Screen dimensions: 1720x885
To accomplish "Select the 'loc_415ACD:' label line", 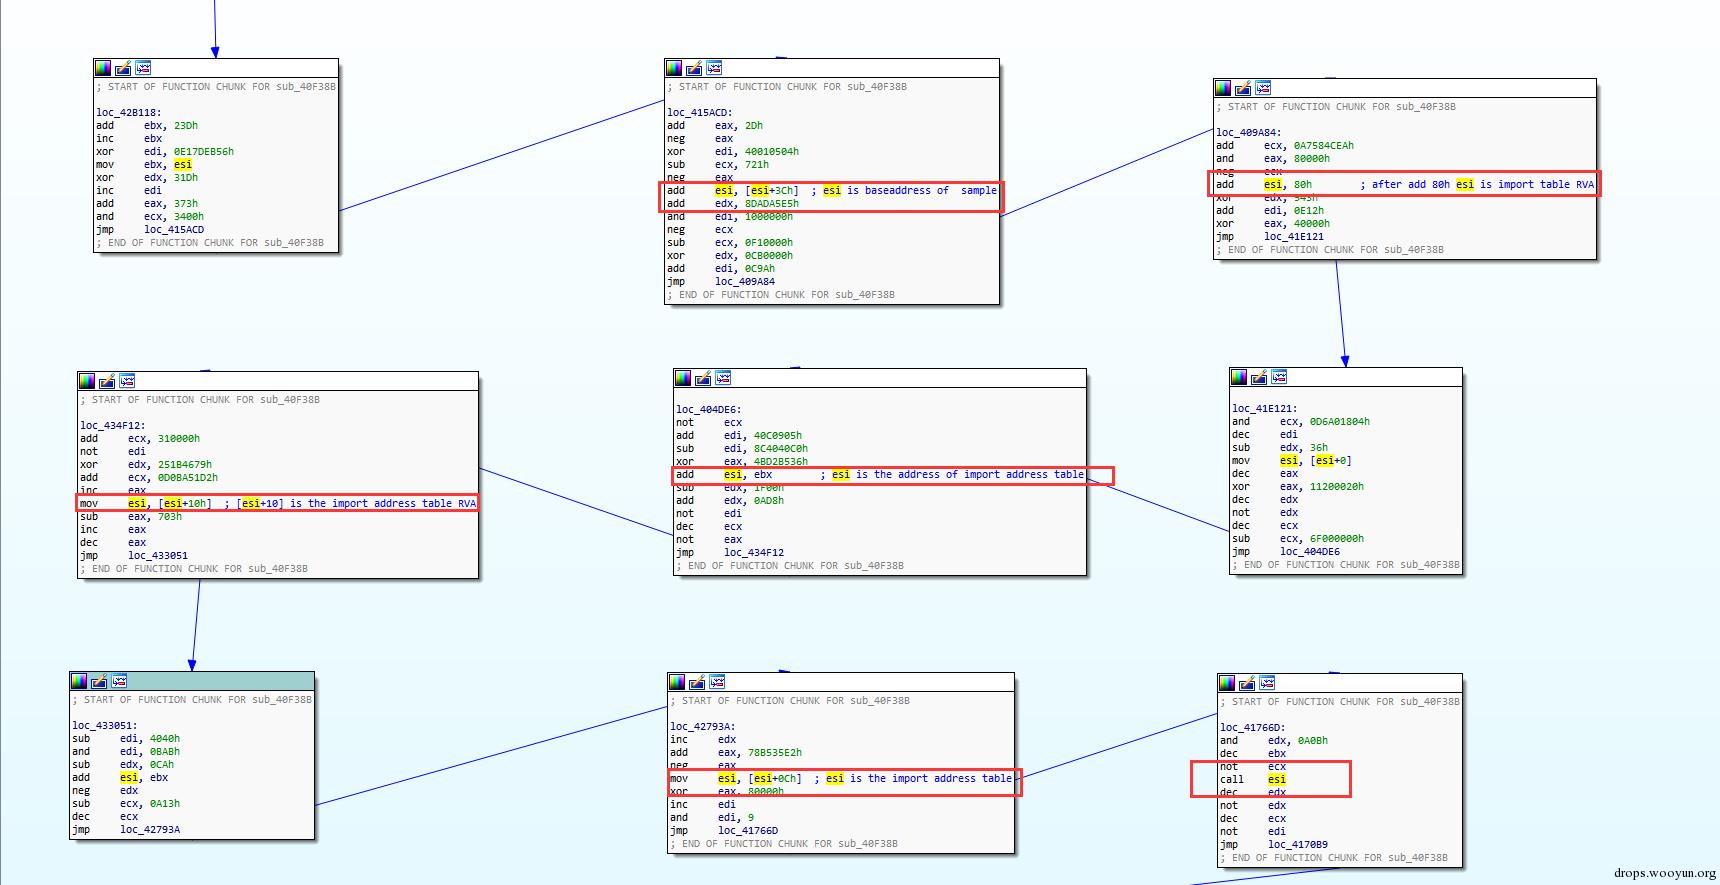I will [700, 112].
